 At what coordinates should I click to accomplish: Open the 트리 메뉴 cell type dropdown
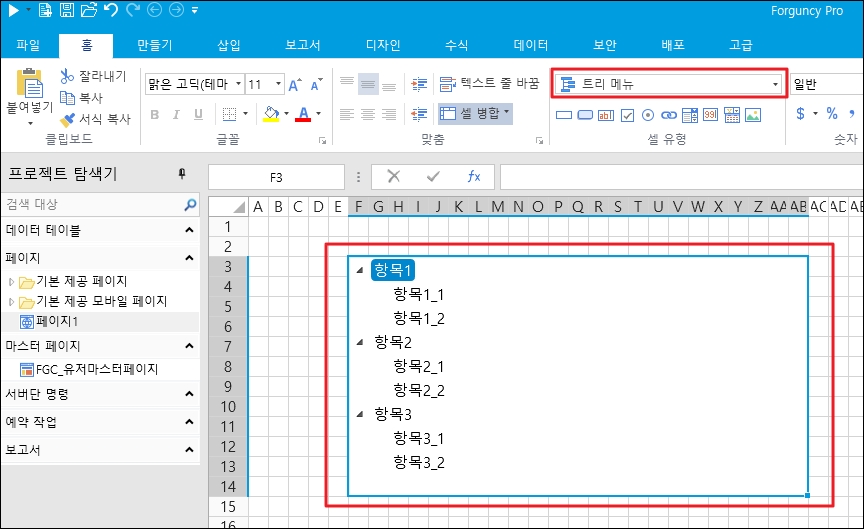[776, 84]
